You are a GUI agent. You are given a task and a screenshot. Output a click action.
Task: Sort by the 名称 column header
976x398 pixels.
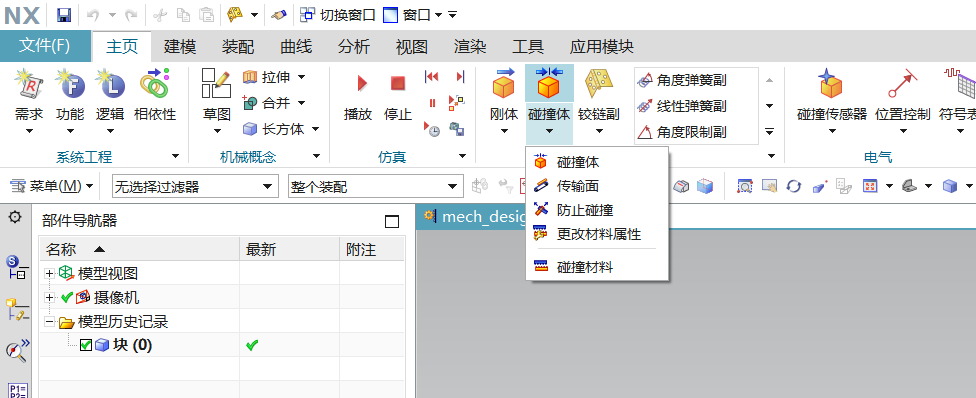[139, 250]
